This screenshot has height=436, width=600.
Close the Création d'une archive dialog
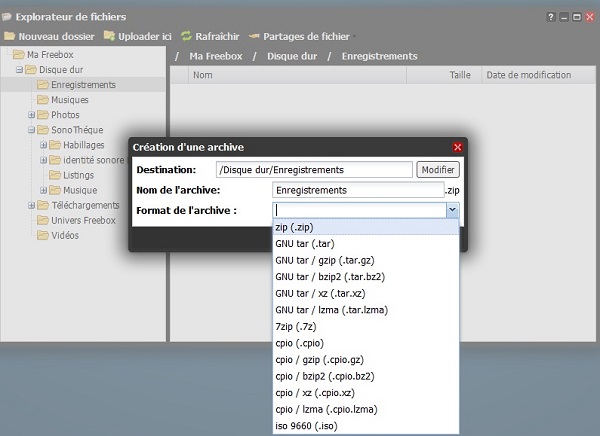458,147
